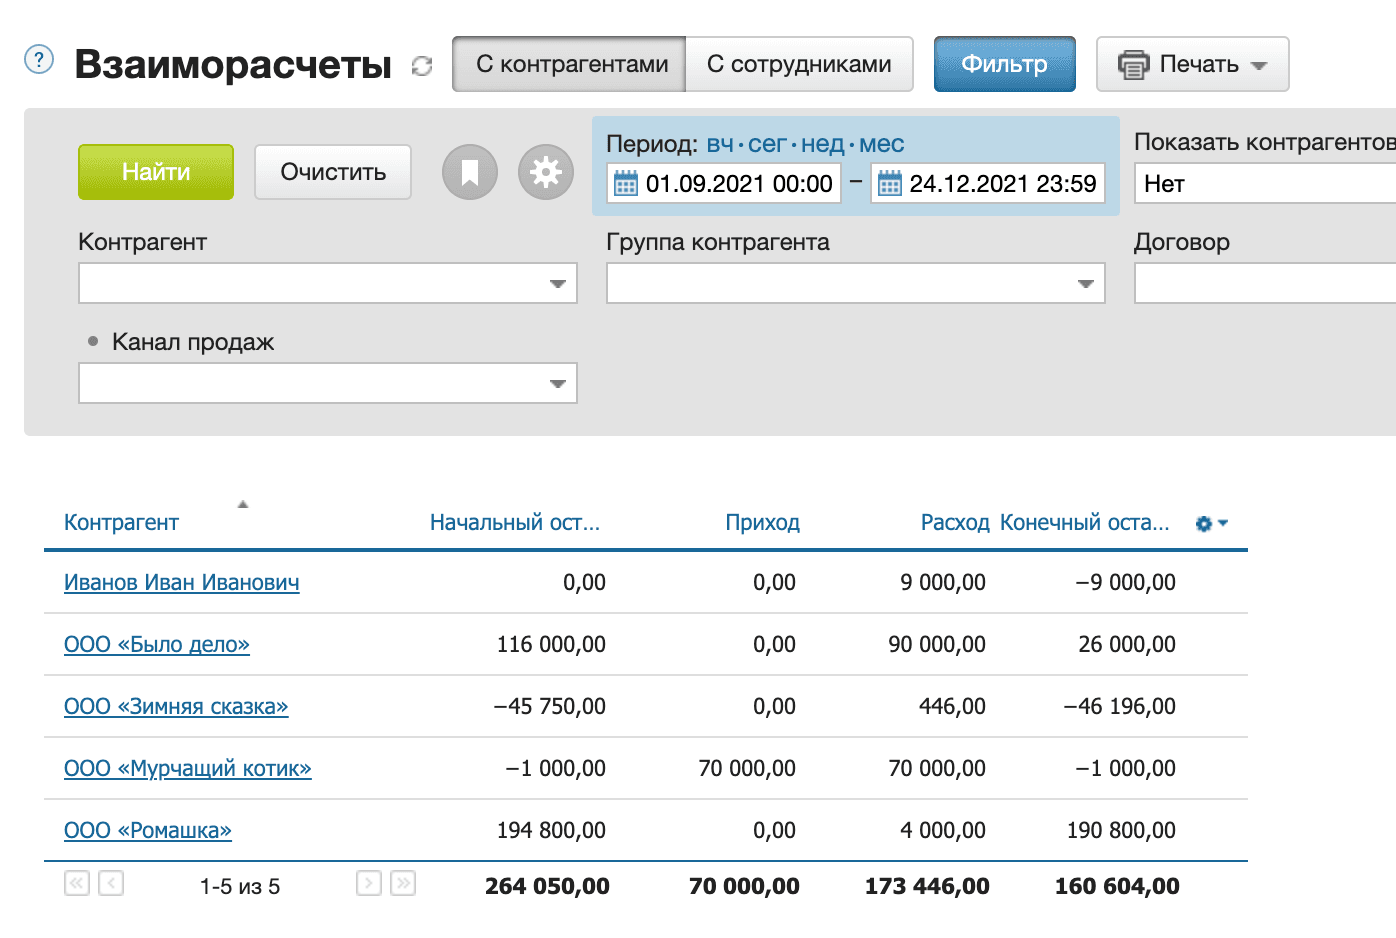Viewport: 1396px width, 938px height.
Task: Go to next page arrow
Action: (x=369, y=883)
